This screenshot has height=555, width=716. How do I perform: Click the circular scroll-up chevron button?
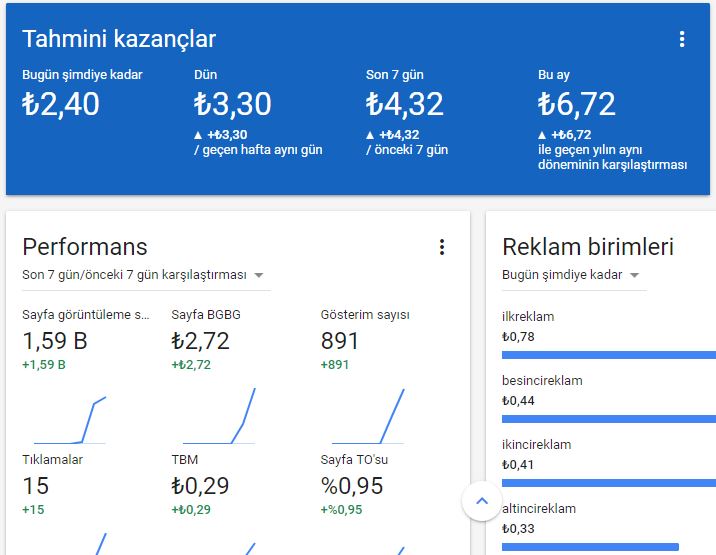coord(481,501)
